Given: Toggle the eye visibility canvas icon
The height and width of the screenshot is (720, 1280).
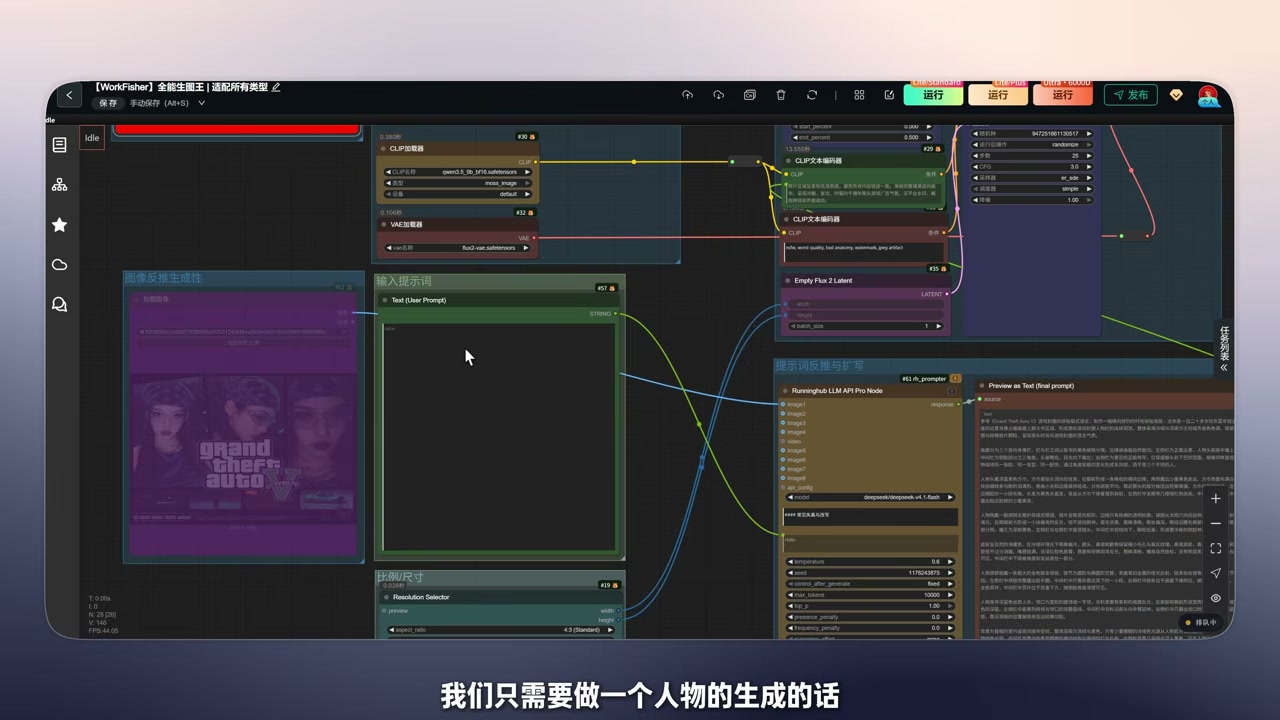Looking at the screenshot, I should (1216, 598).
